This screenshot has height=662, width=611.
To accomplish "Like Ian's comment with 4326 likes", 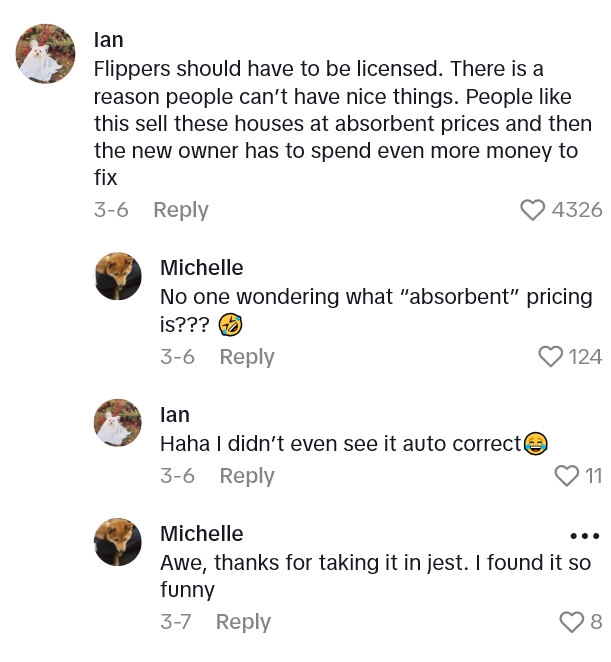I will click(533, 210).
